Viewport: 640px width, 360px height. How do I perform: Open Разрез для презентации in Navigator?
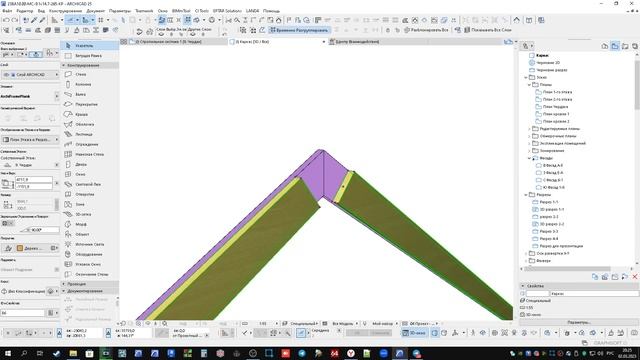click(x=561, y=246)
